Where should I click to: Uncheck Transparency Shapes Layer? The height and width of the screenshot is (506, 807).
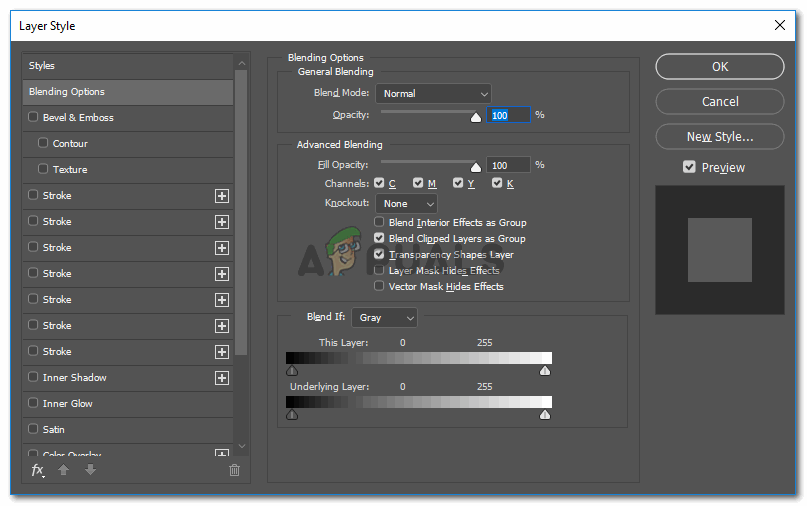[379, 254]
